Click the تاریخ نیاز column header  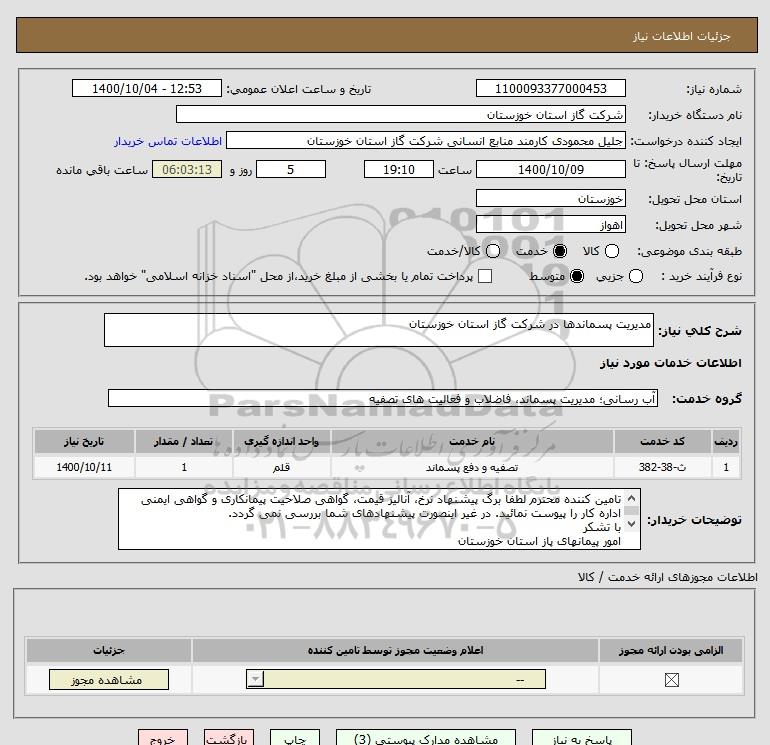click(x=84, y=441)
